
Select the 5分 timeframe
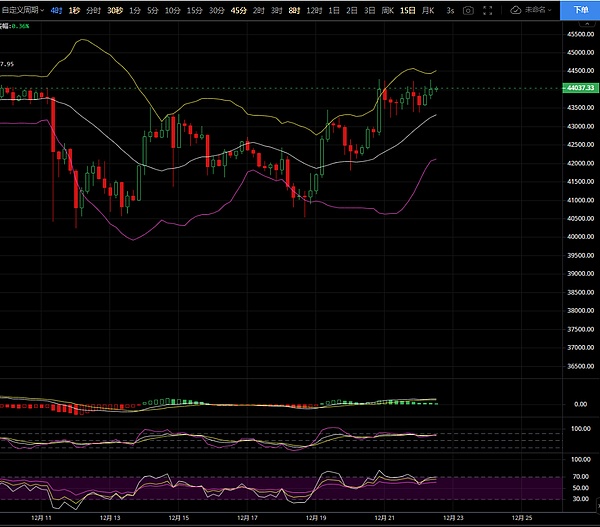(x=152, y=9)
